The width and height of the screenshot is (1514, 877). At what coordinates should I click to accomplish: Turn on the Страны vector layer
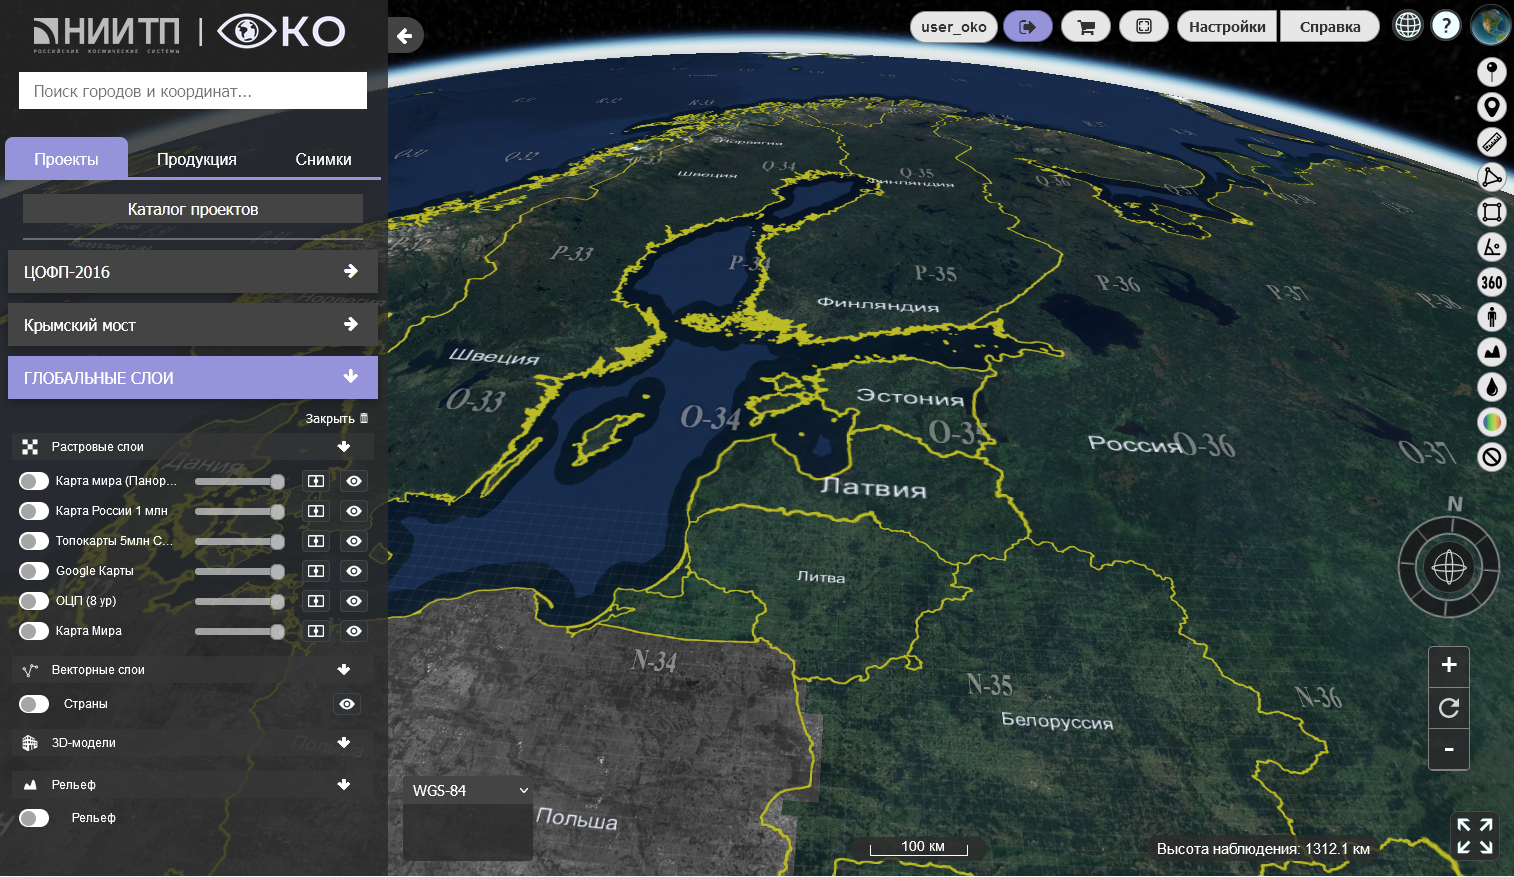[x=34, y=704]
